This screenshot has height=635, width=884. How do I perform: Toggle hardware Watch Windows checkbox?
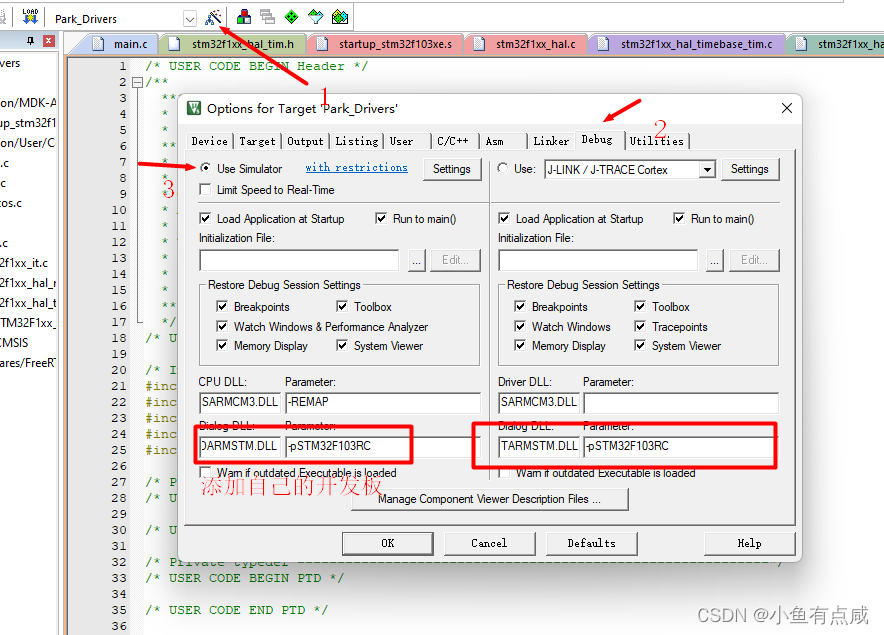pos(520,327)
